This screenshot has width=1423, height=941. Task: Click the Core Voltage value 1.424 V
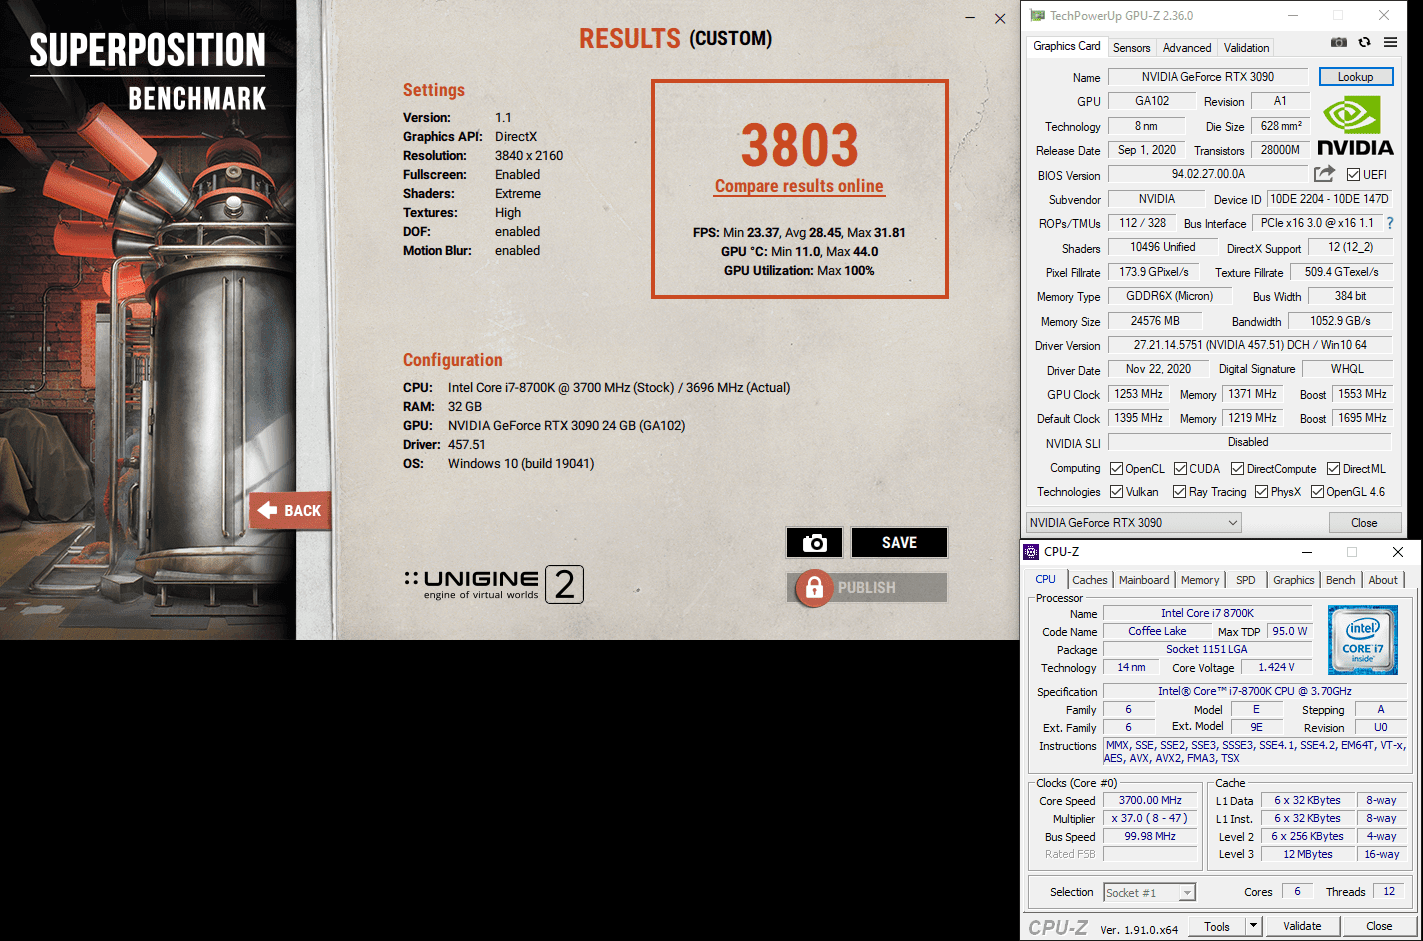pos(1276,667)
